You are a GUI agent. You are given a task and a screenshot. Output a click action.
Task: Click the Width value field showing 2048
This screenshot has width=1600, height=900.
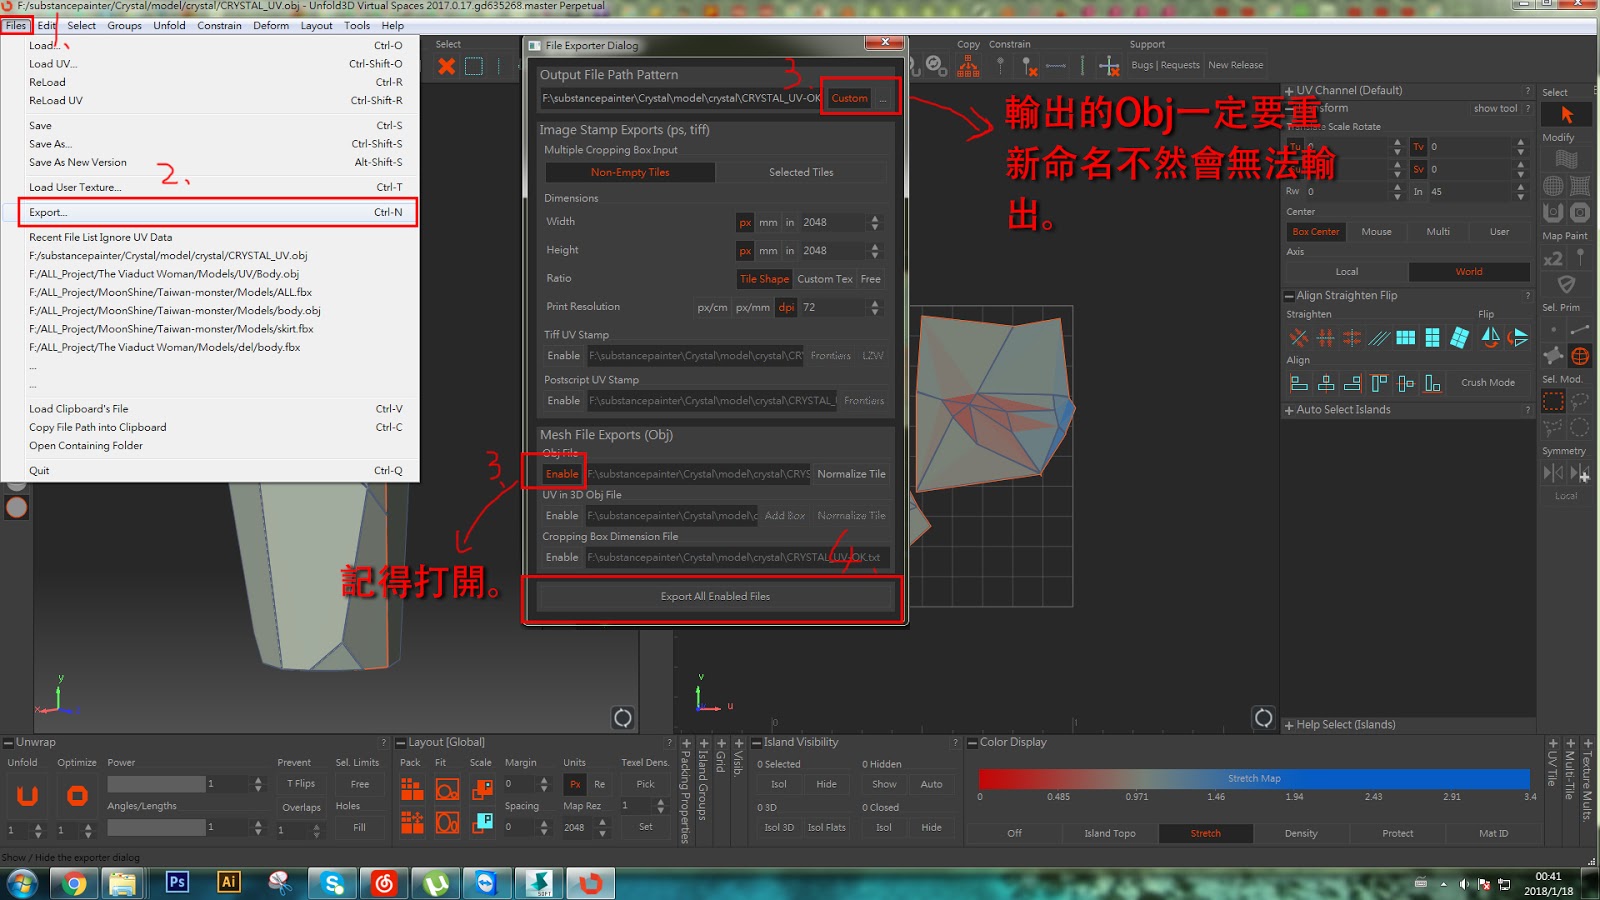pyautogui.click(x=833, y=222)
